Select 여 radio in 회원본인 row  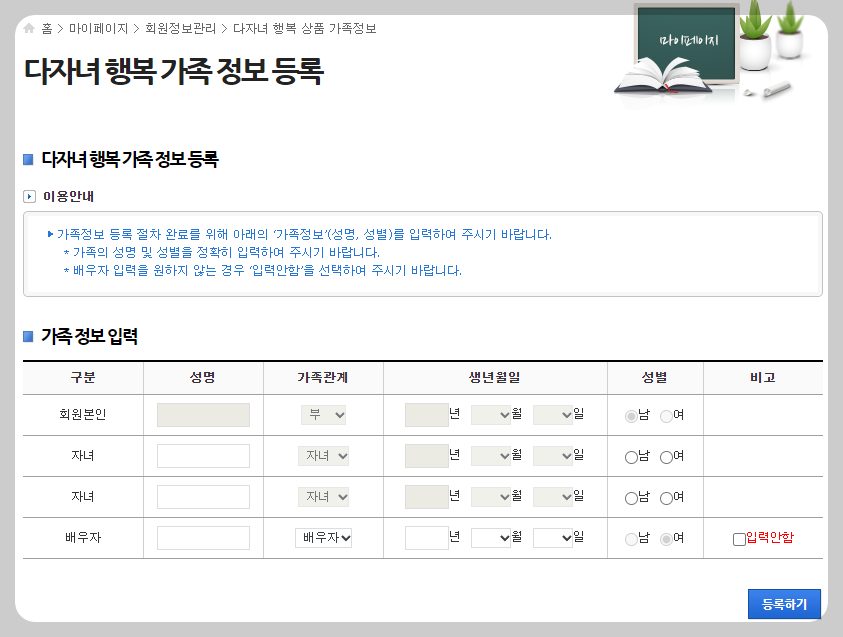pos(666,416)
